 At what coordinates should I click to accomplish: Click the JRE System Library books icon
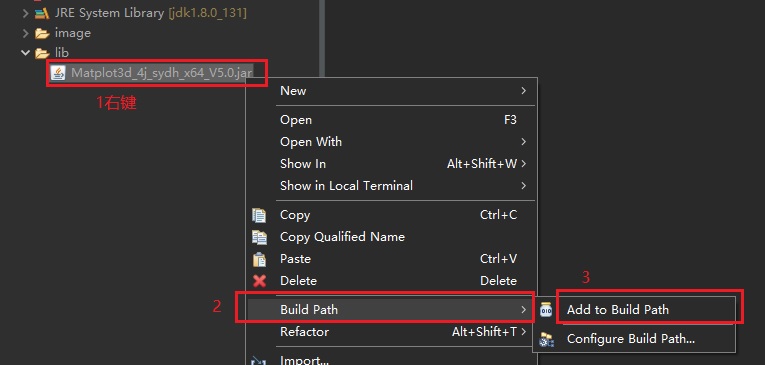coord(42,13)
